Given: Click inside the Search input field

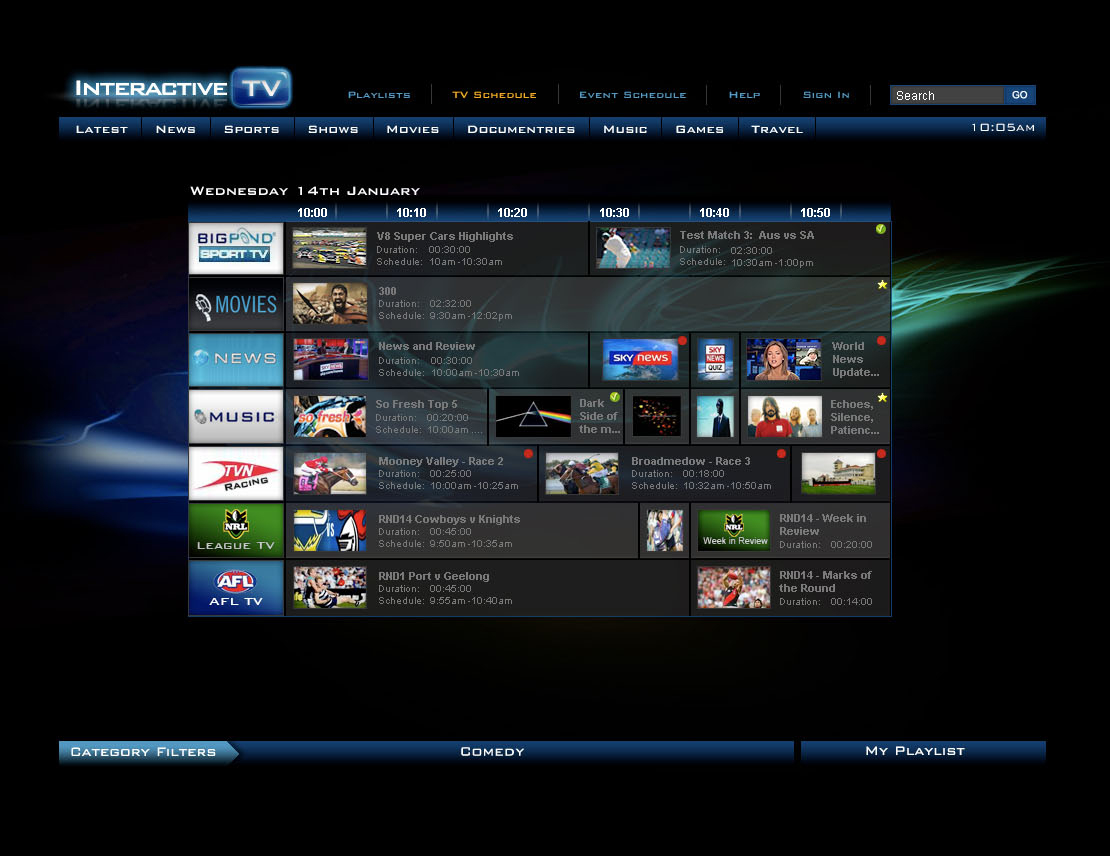Looking at the screenshot, I should (x=945, y=95).
